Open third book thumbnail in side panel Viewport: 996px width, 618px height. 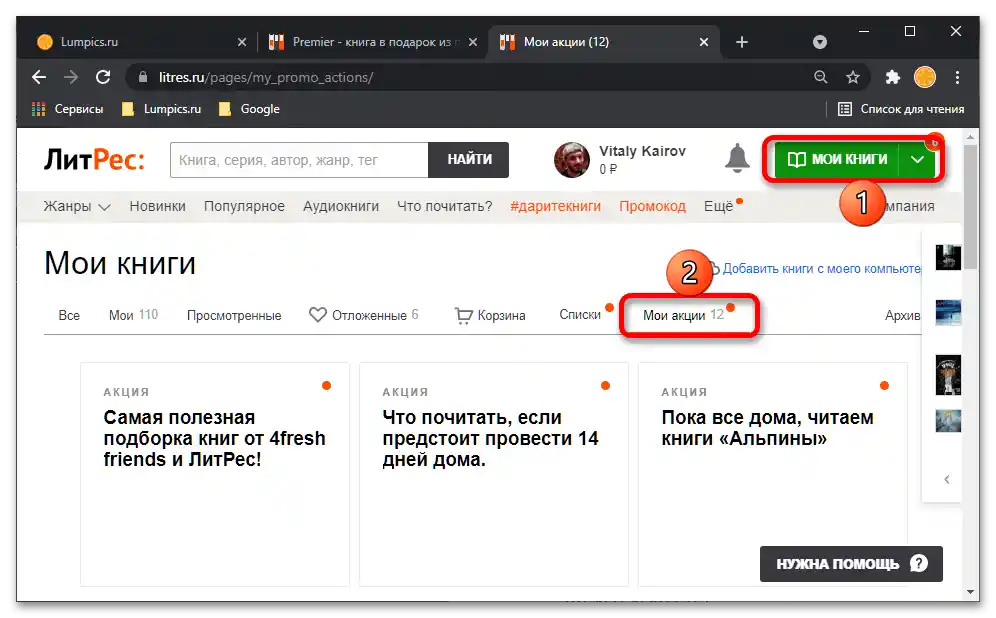pyautogui.click(x=948, y=375)
